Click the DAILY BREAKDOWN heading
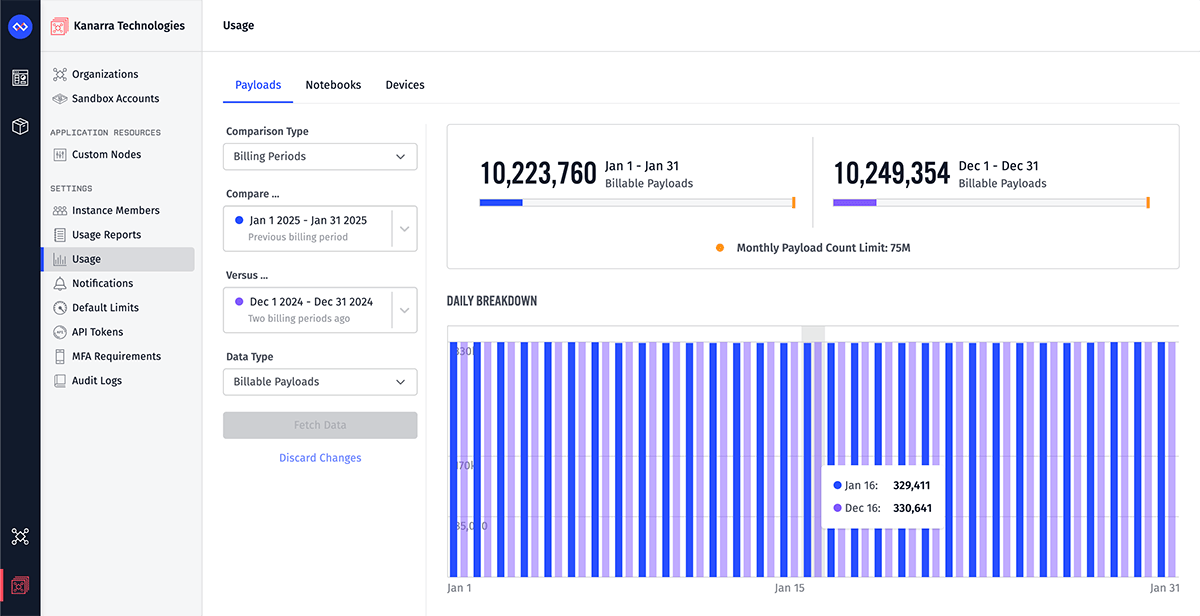Viewport: 1200px width, 616px height. click(492, 301)
